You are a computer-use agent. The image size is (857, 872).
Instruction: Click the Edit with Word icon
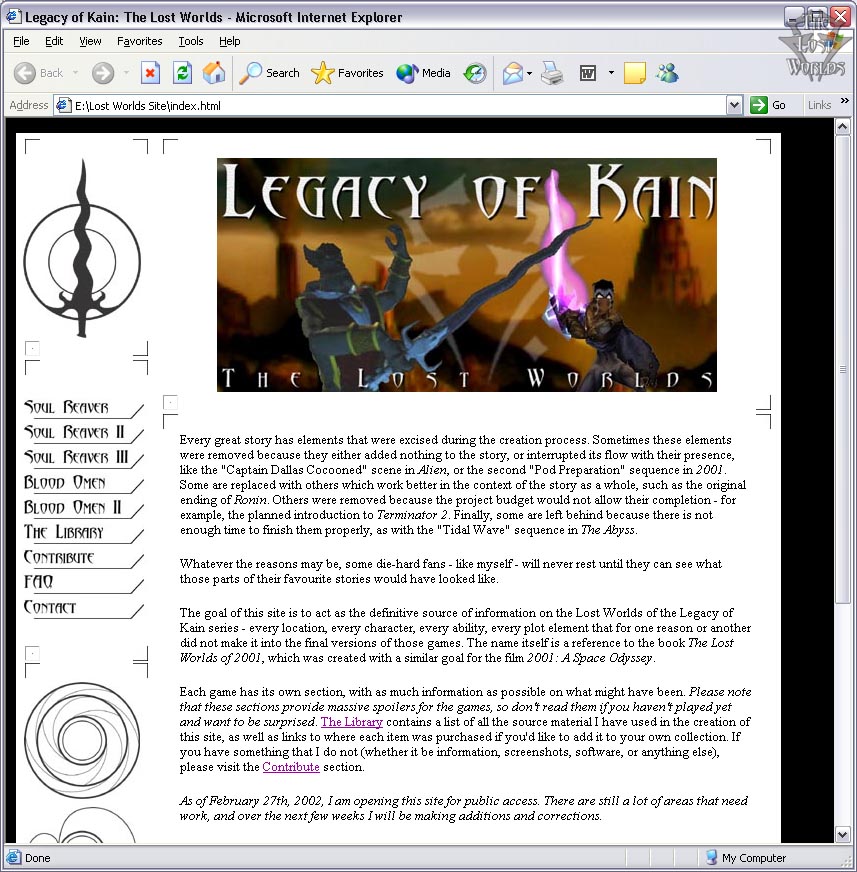tap(588, 73)
